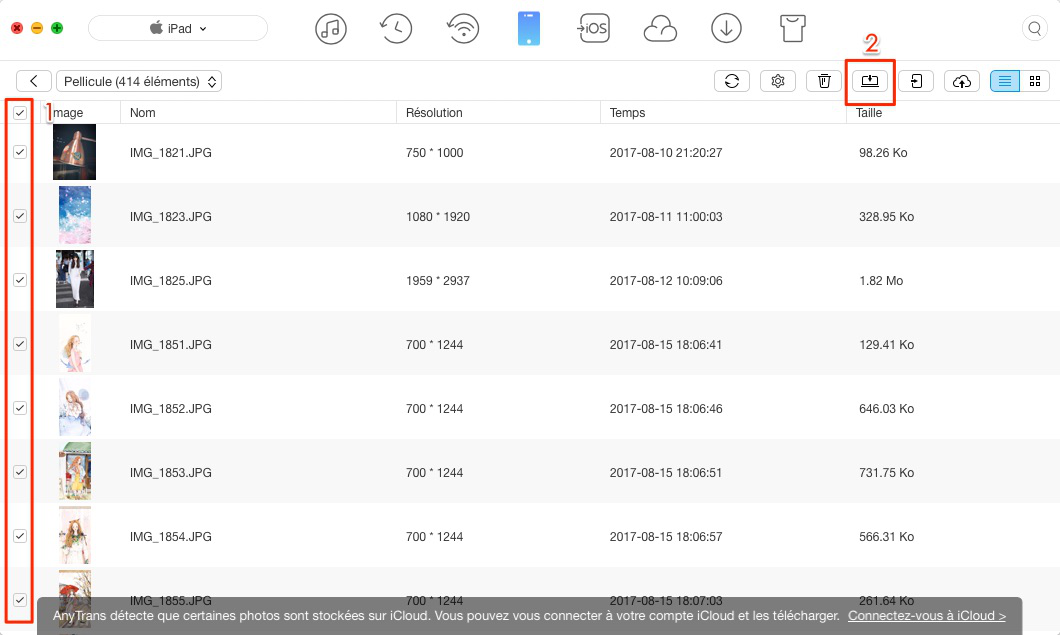
Task: Go back with the left arrow
Action: tap(33, 81)
